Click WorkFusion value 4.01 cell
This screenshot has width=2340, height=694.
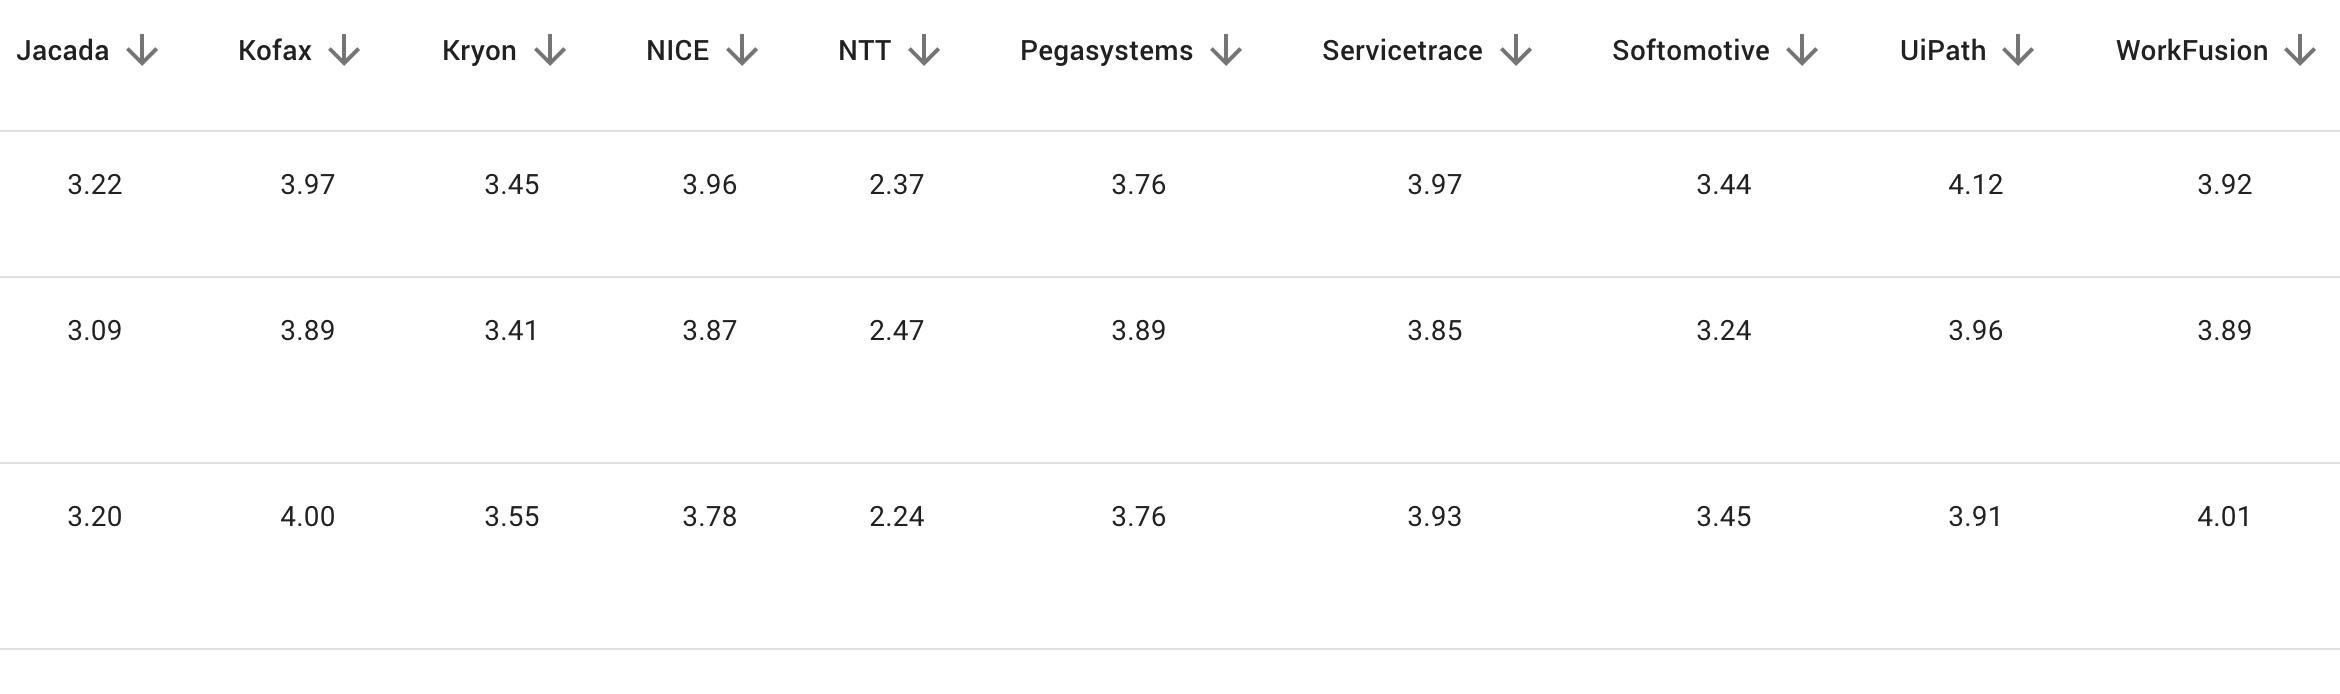click(2224, 517)
